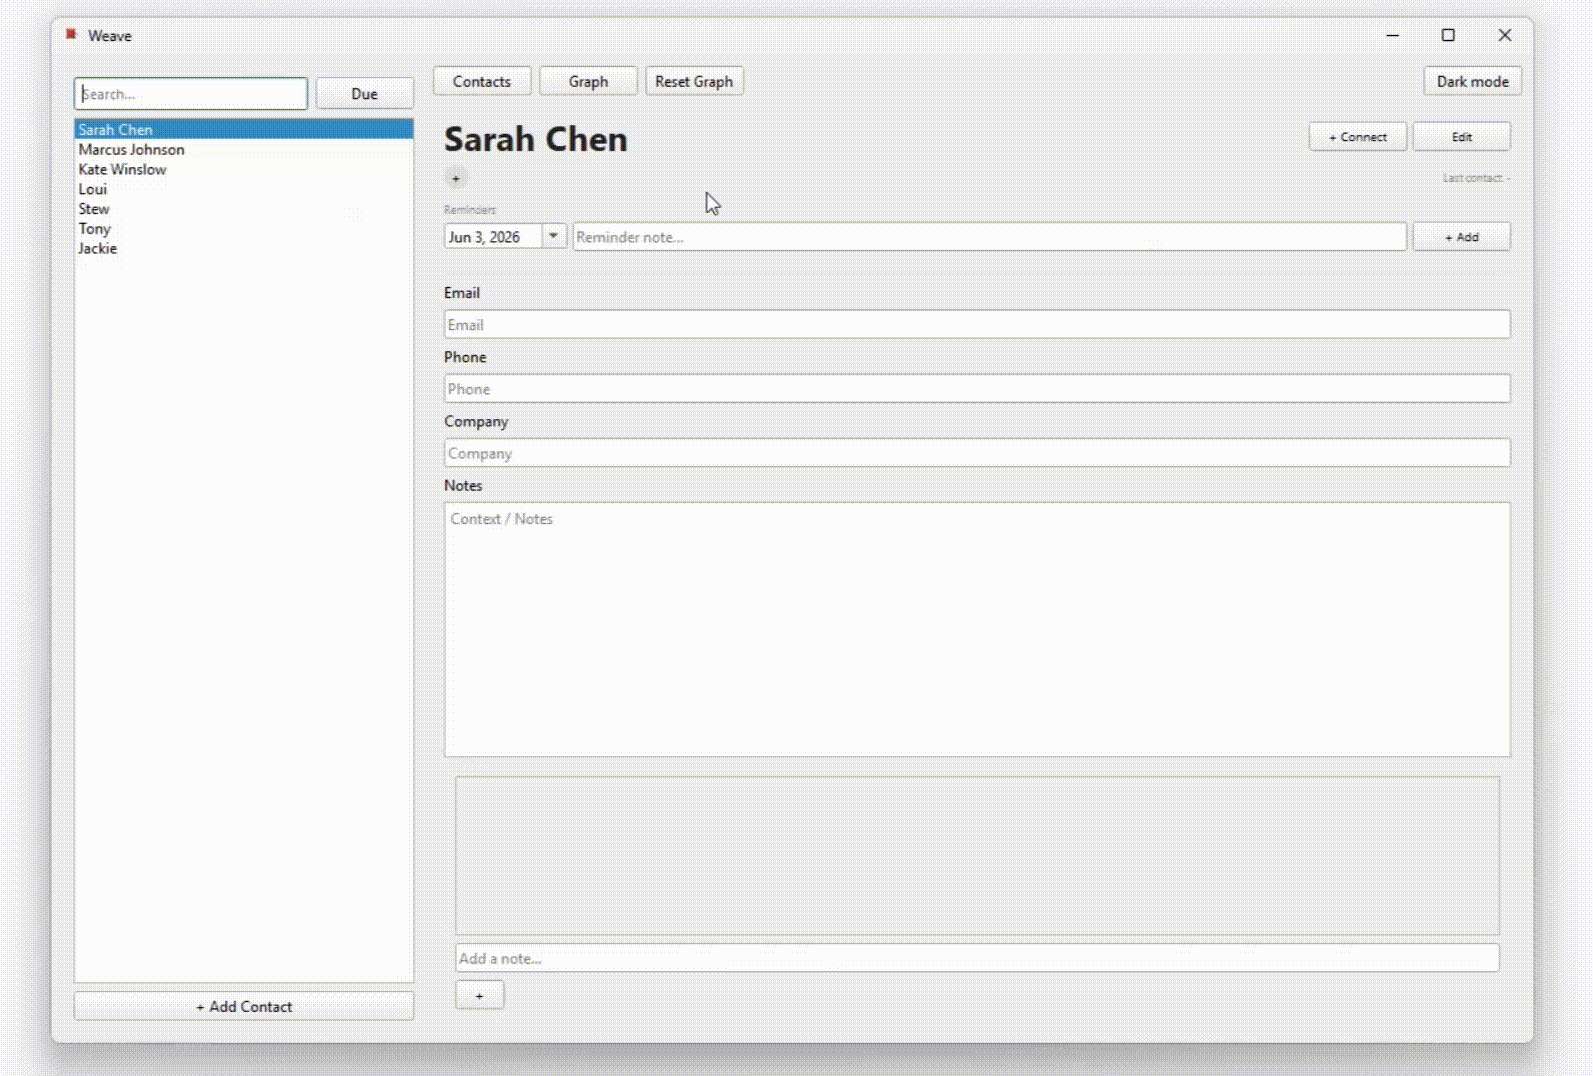Click the Phone input field

pyautogui.click(x=977, y=388)
